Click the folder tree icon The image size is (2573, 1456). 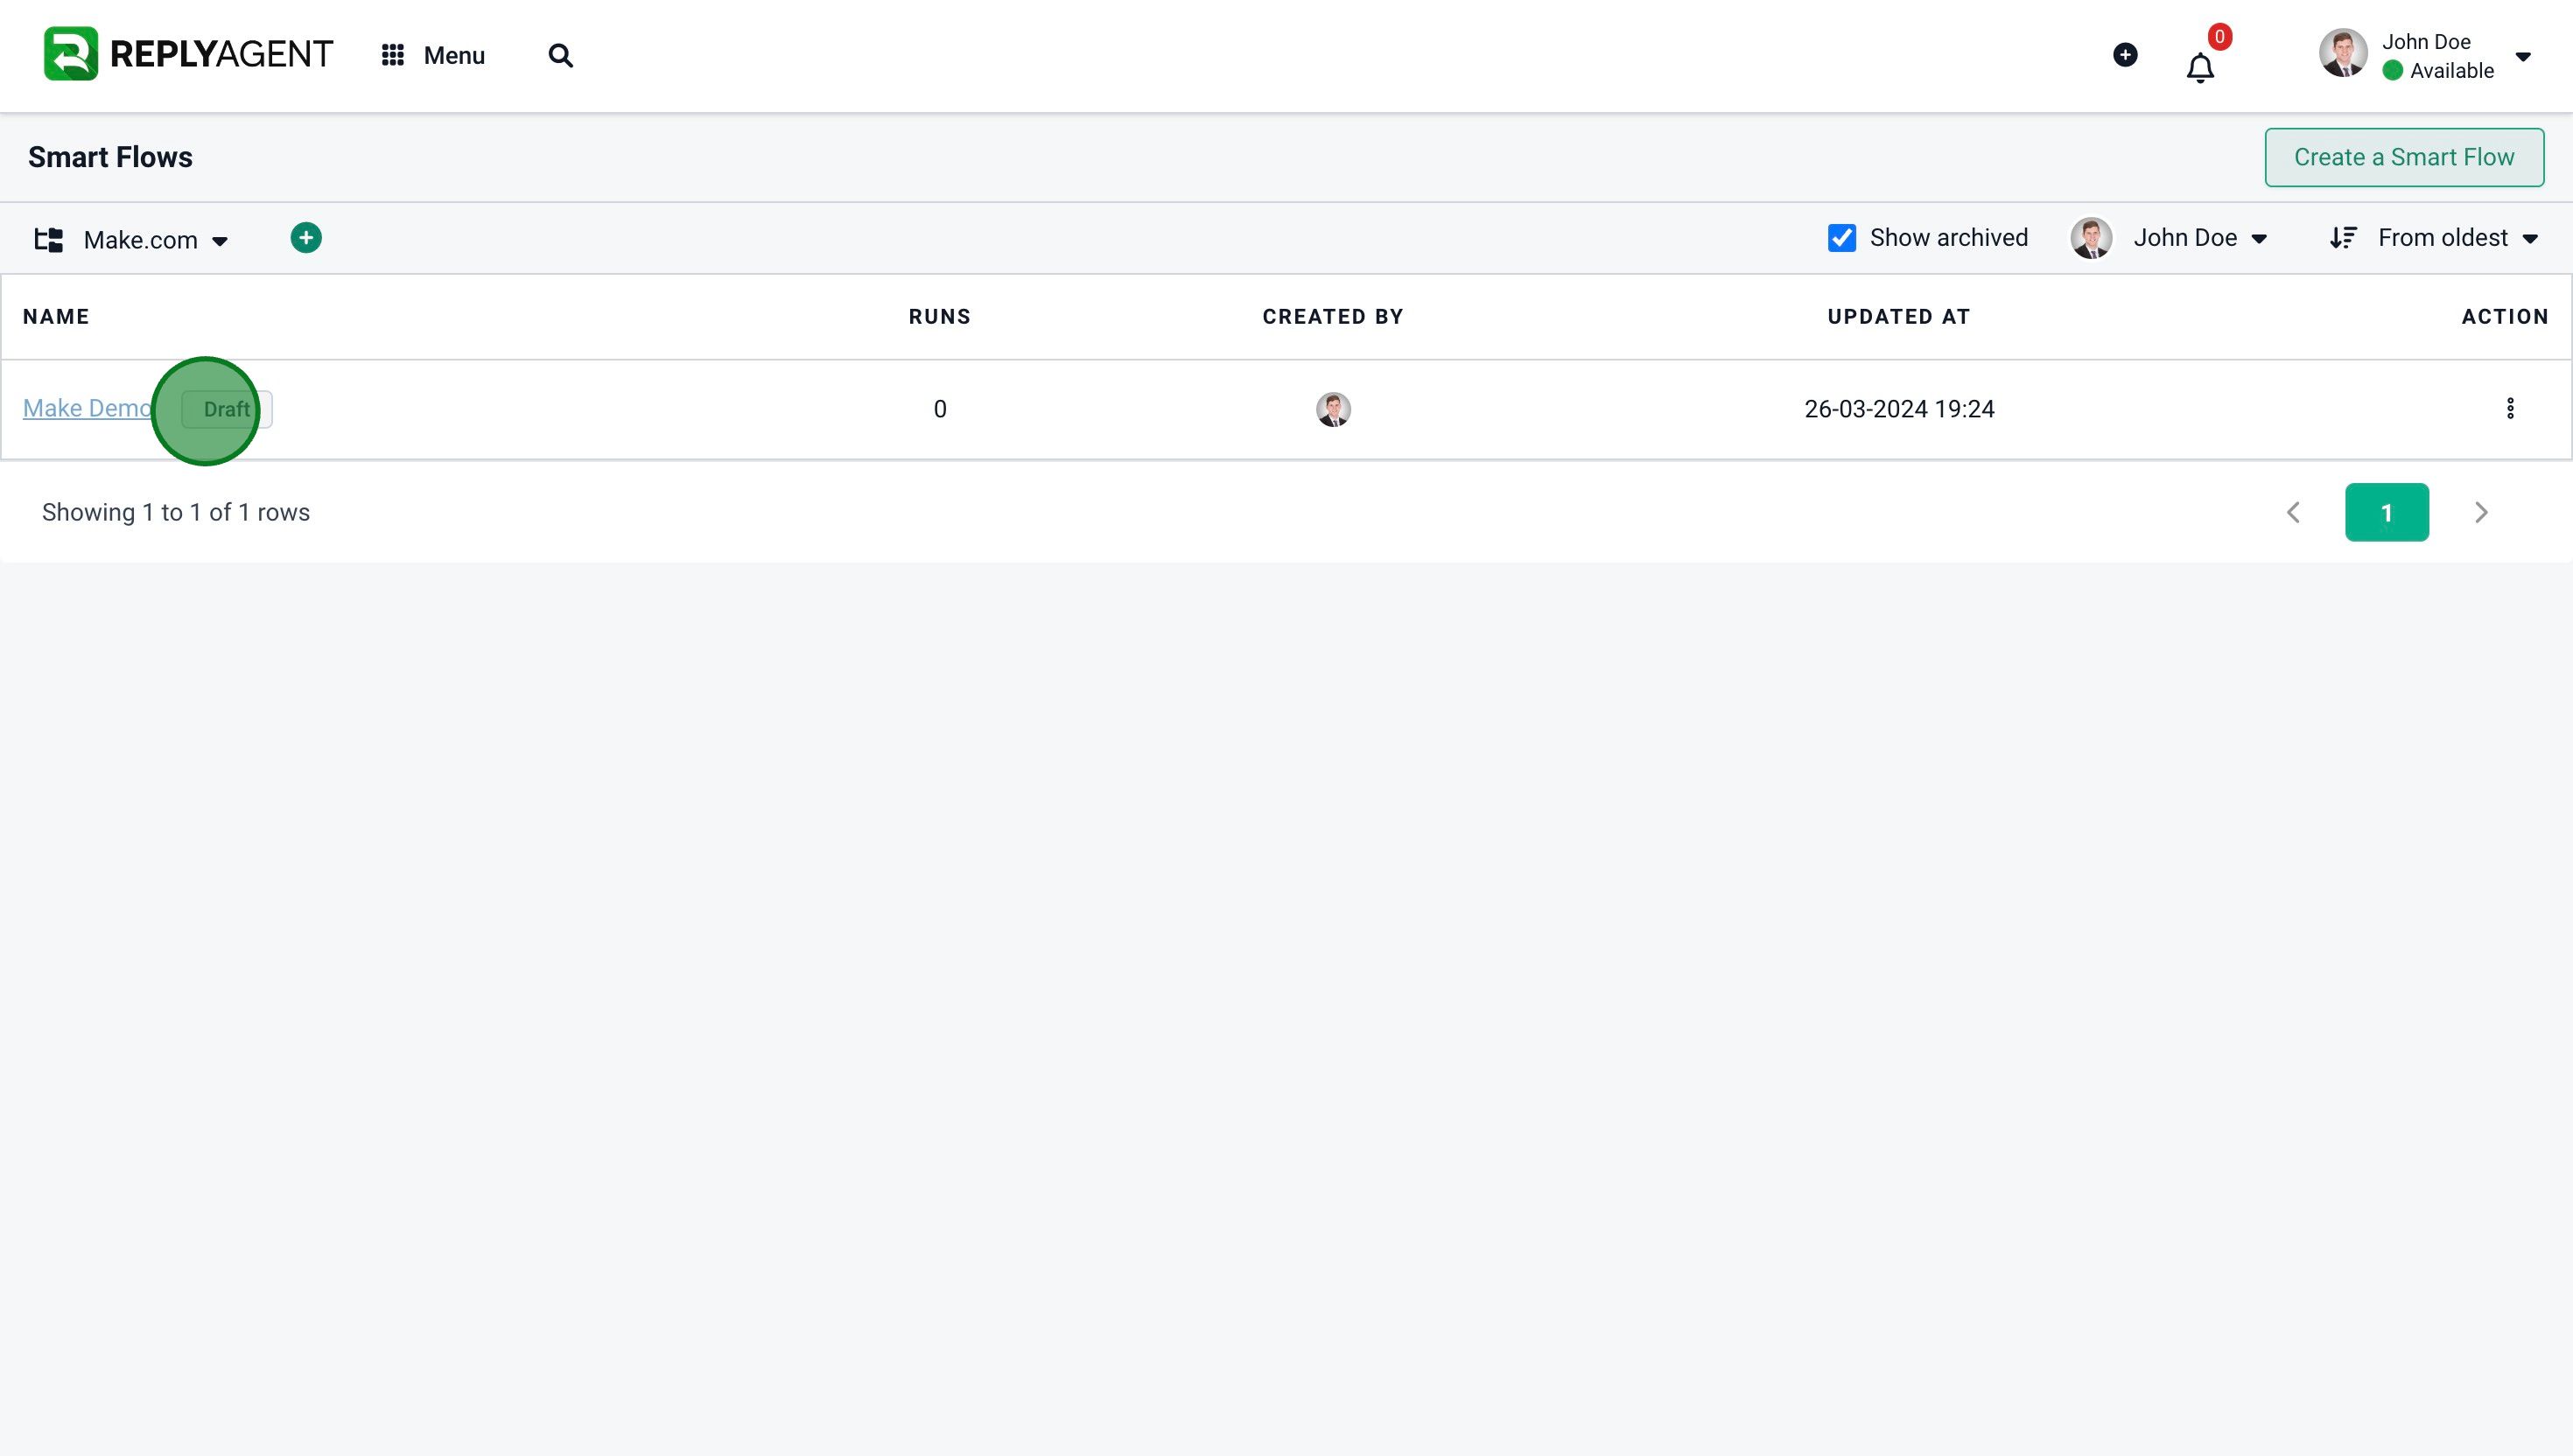coord(49,240)
